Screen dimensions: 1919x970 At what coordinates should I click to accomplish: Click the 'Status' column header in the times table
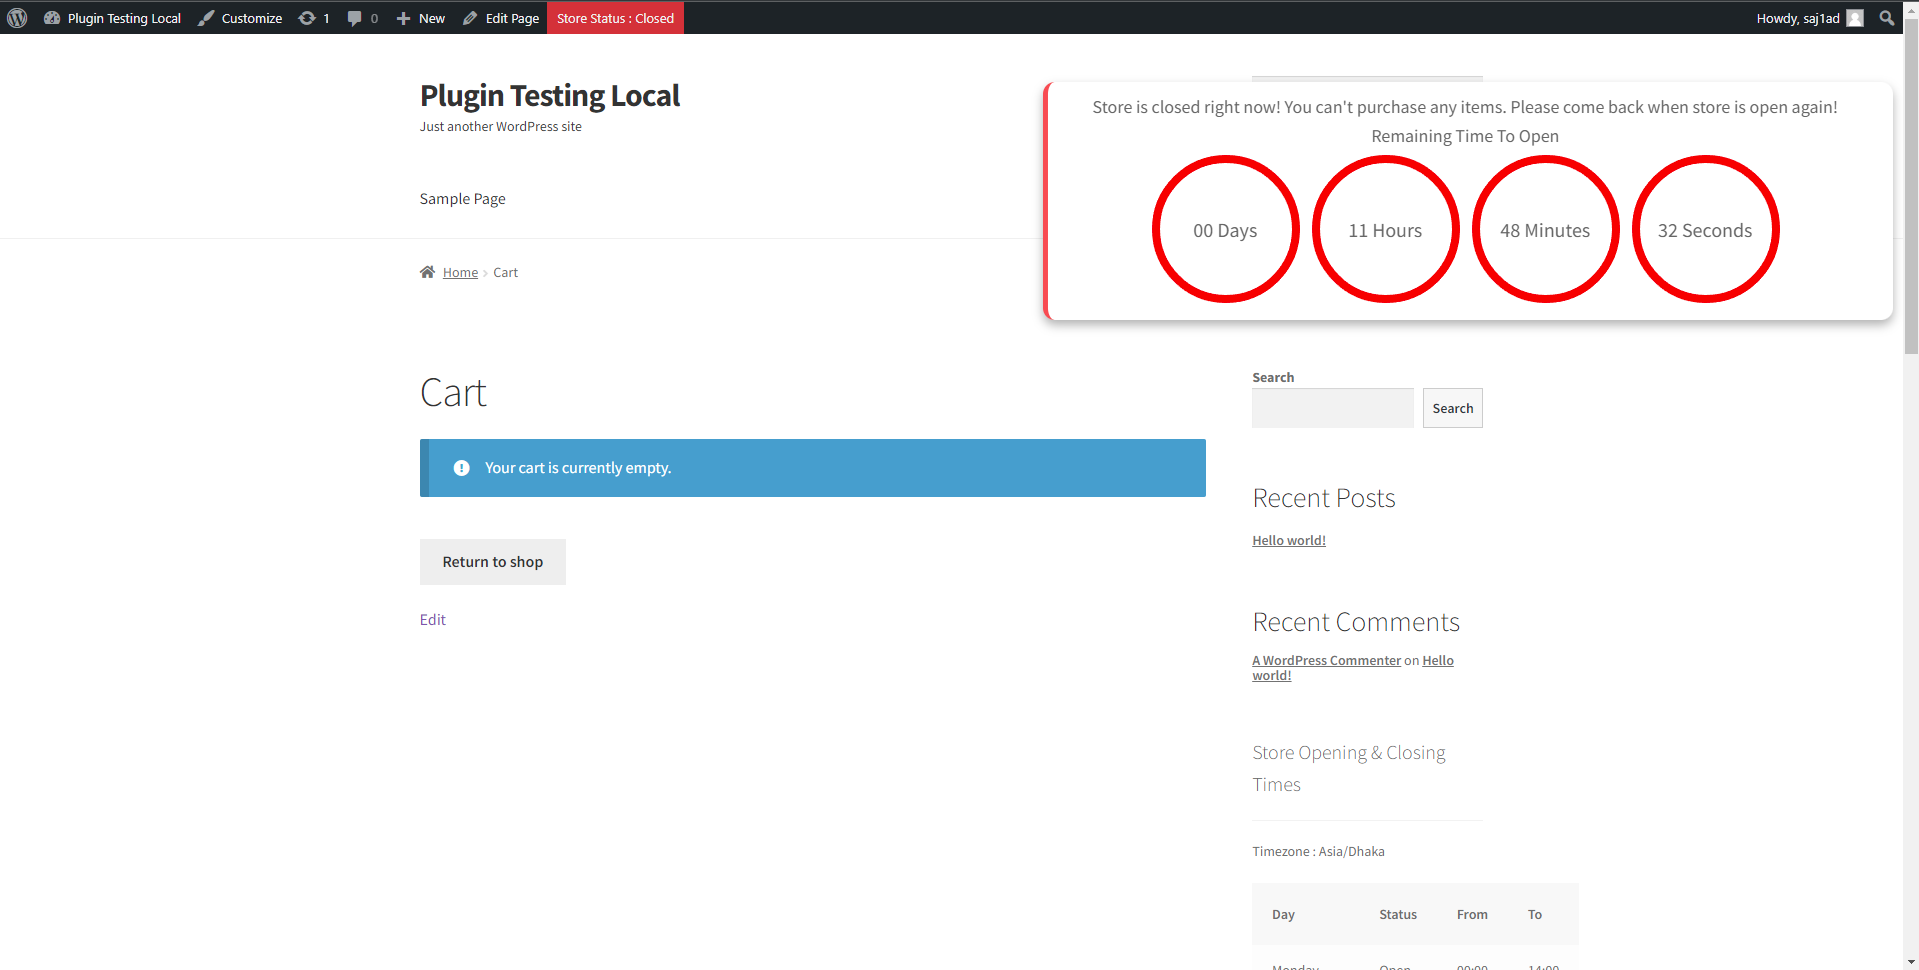1398,915
